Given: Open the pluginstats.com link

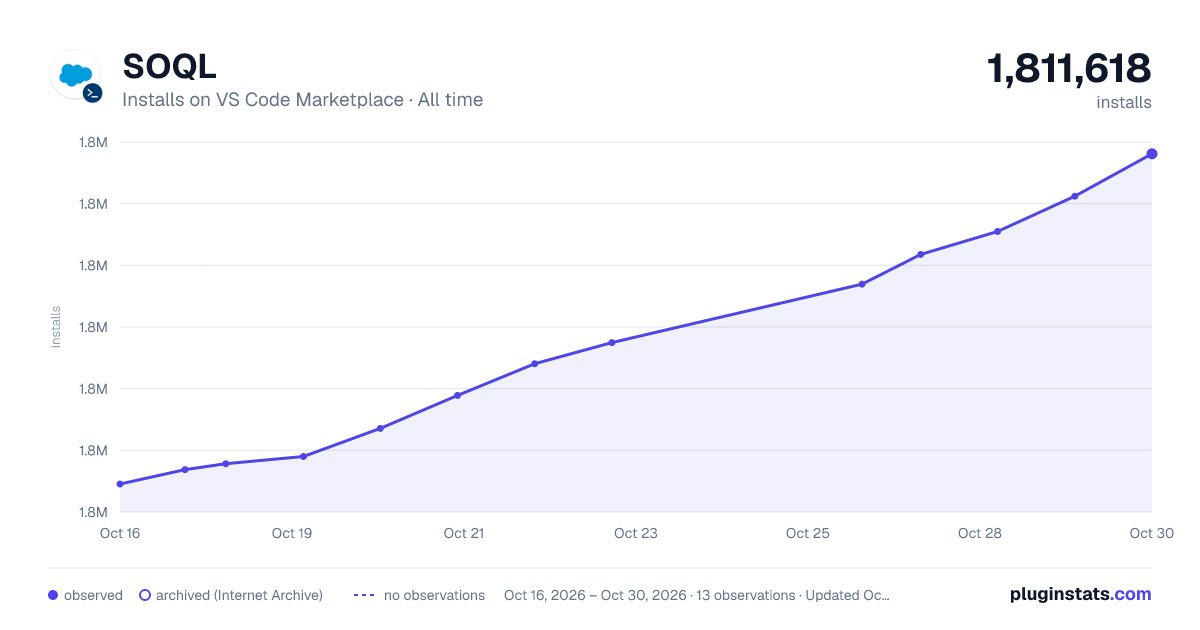Looking at the screenshot, I should [x=1081, y=594].
